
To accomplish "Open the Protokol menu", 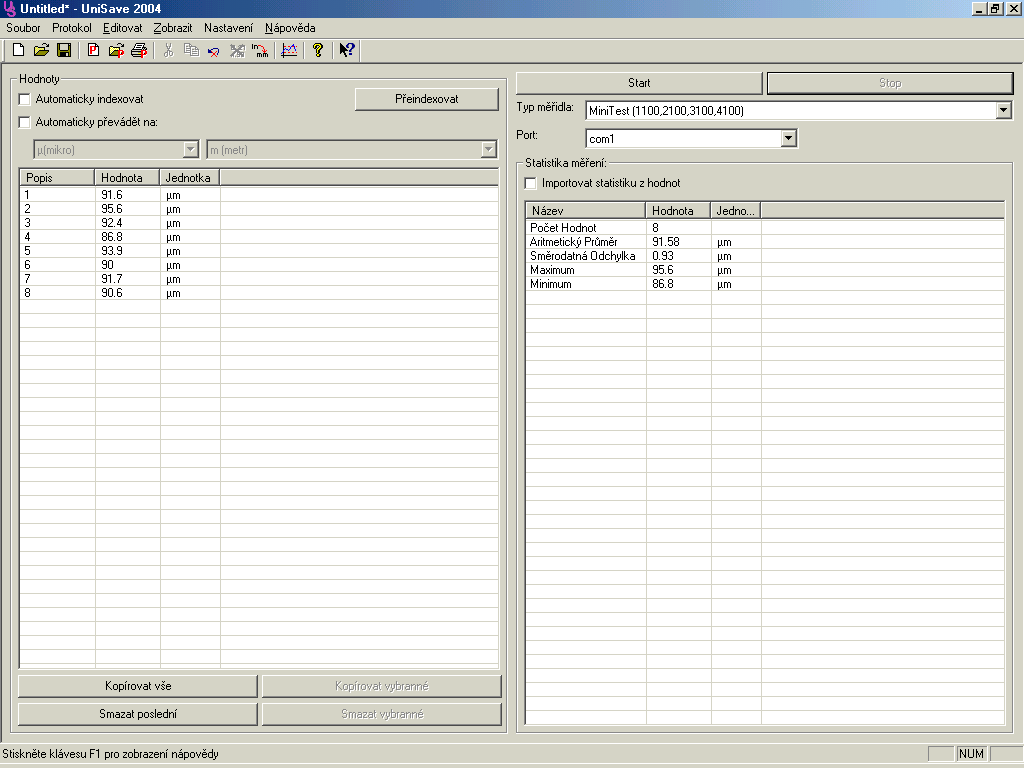I will (x=72, y=28).
